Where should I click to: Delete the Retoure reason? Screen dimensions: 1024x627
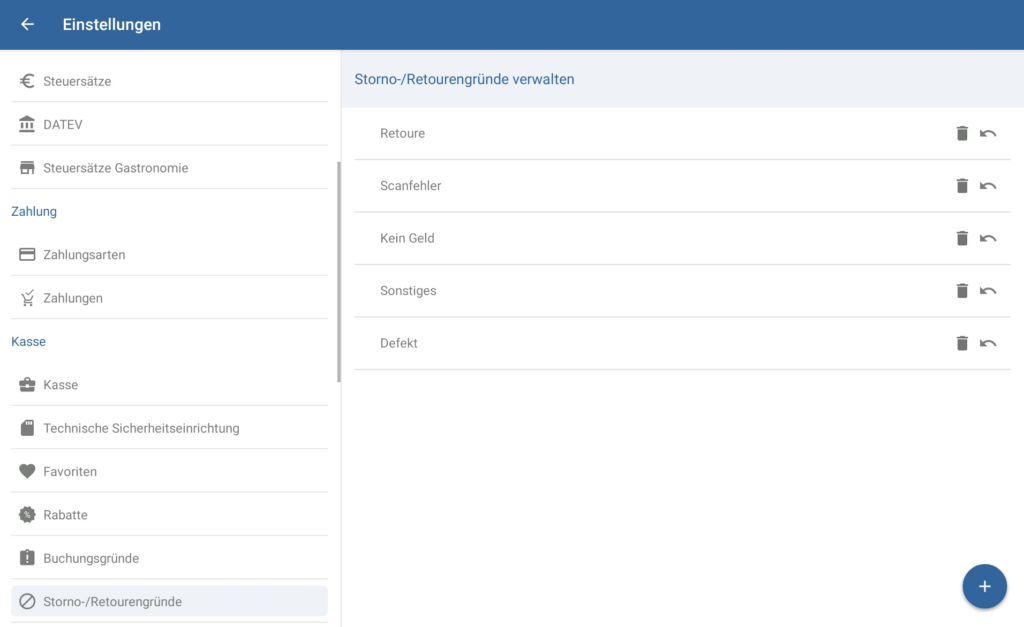962,133
